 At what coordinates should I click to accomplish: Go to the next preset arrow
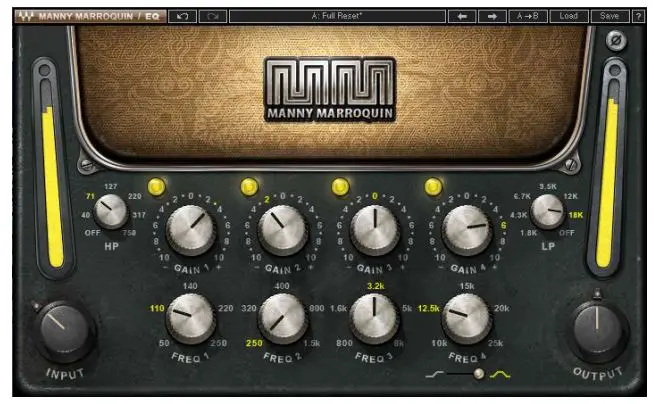(492, 17)
